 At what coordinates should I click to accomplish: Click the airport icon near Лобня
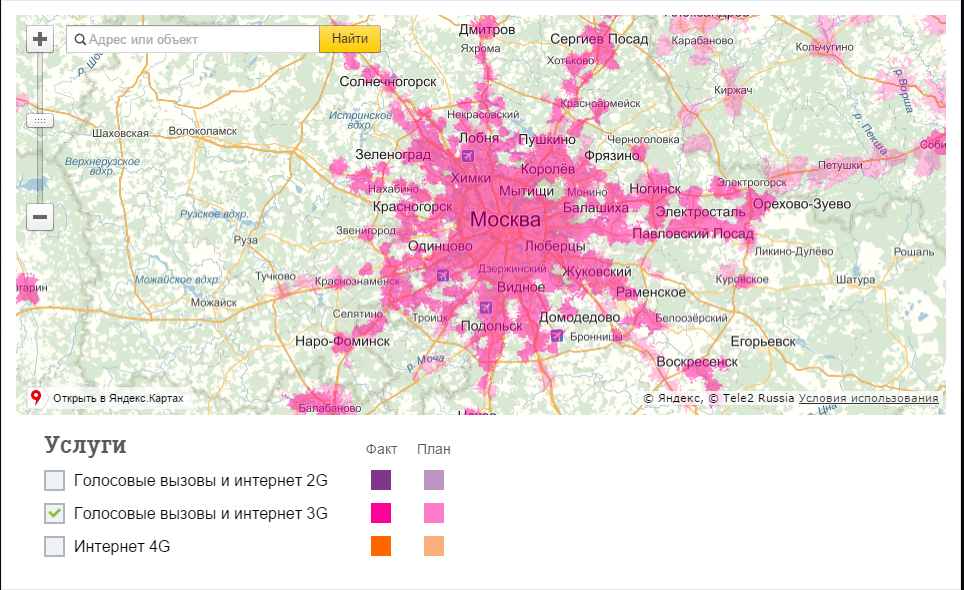tap(468, 156)
